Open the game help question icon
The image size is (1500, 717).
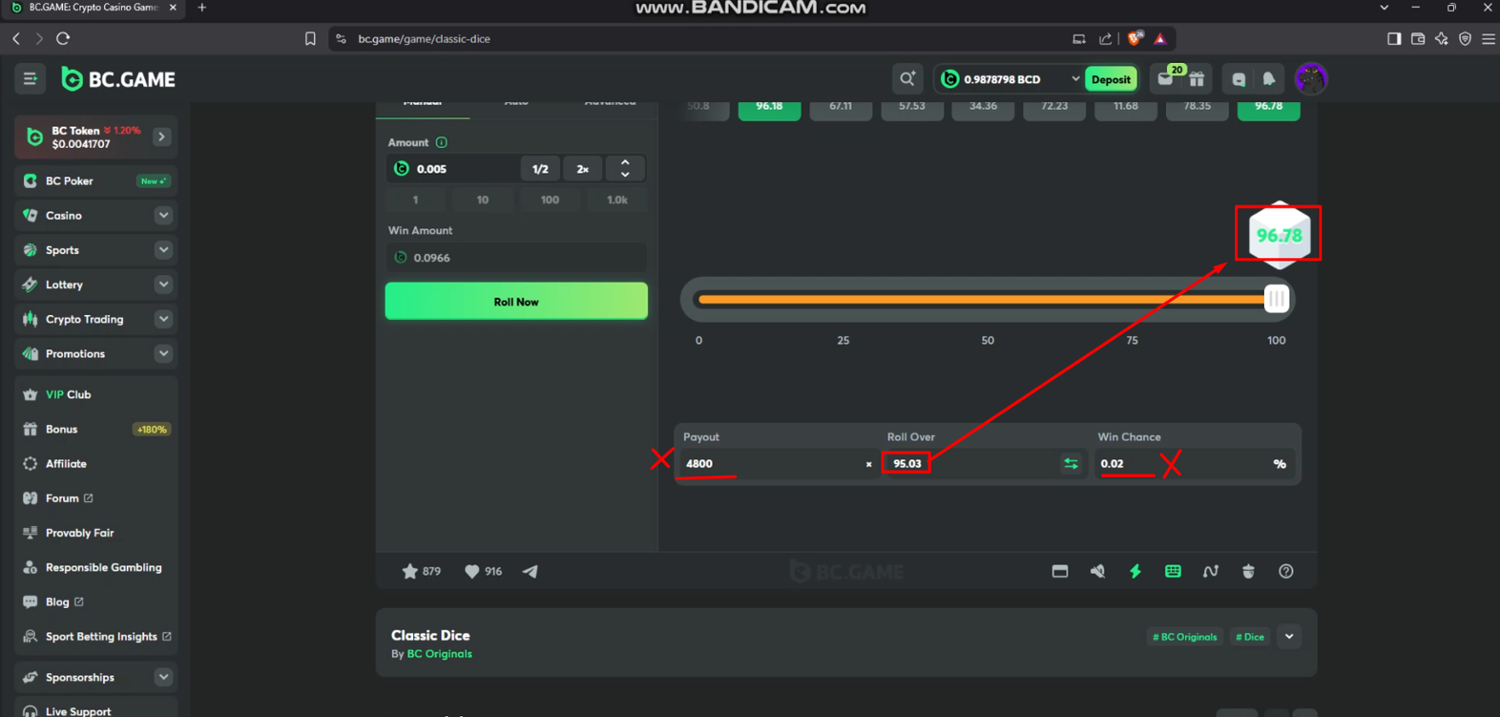tap(1286, 571)
